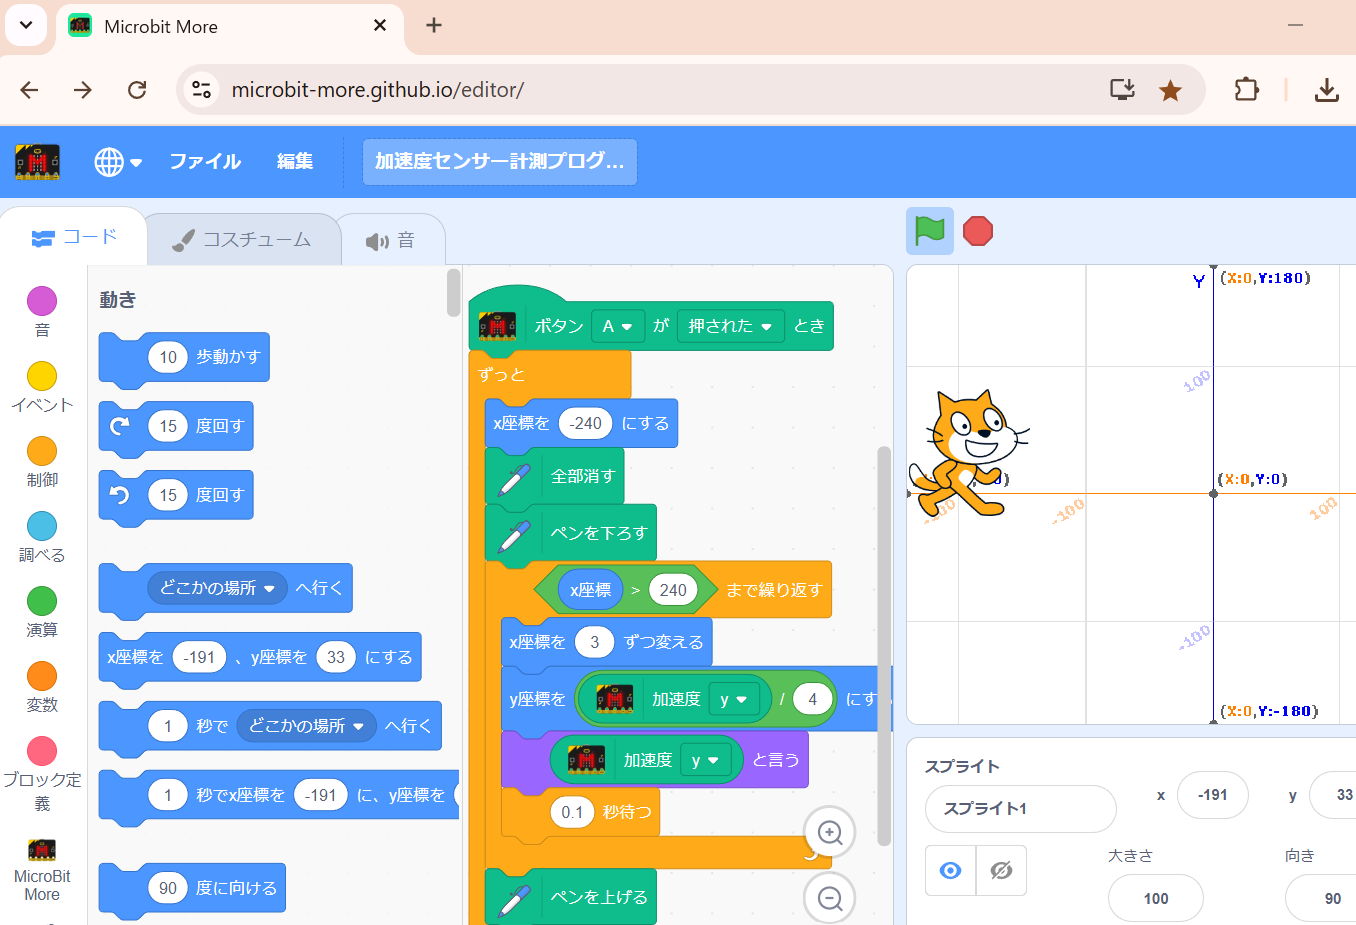Show the sprite with the eye button
Screen dimensions: 1356x925
pos(950,870)
